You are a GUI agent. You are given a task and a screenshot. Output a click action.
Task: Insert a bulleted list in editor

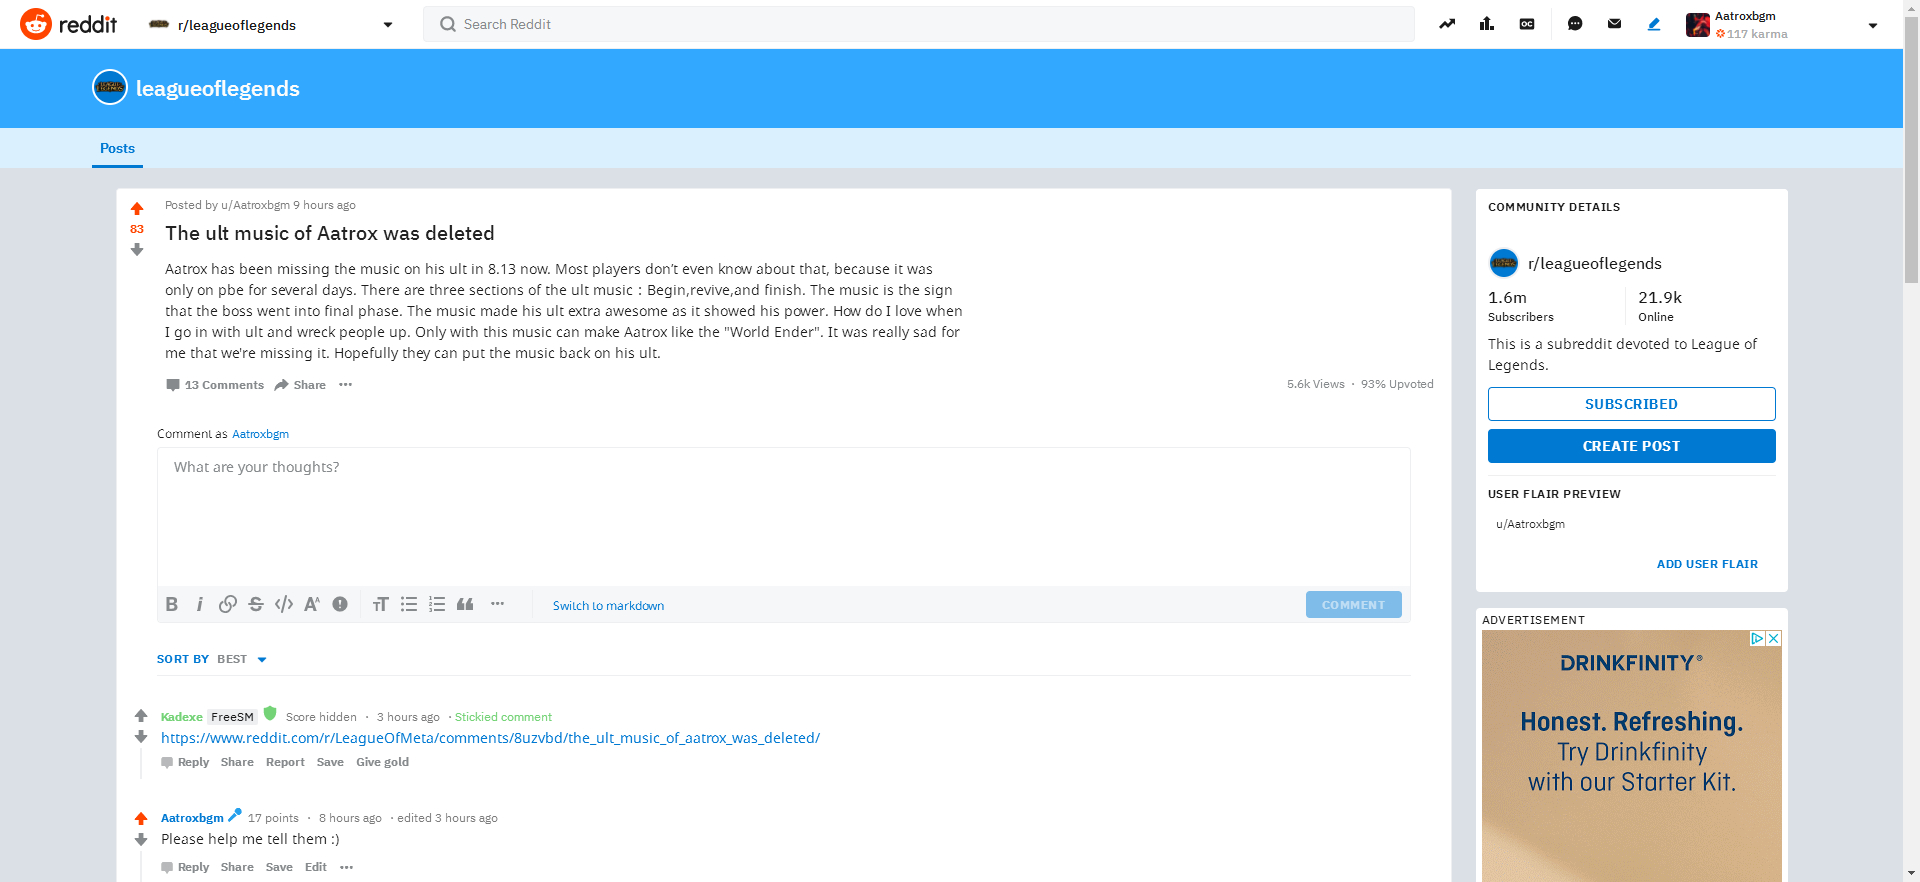tap(409, 604)
